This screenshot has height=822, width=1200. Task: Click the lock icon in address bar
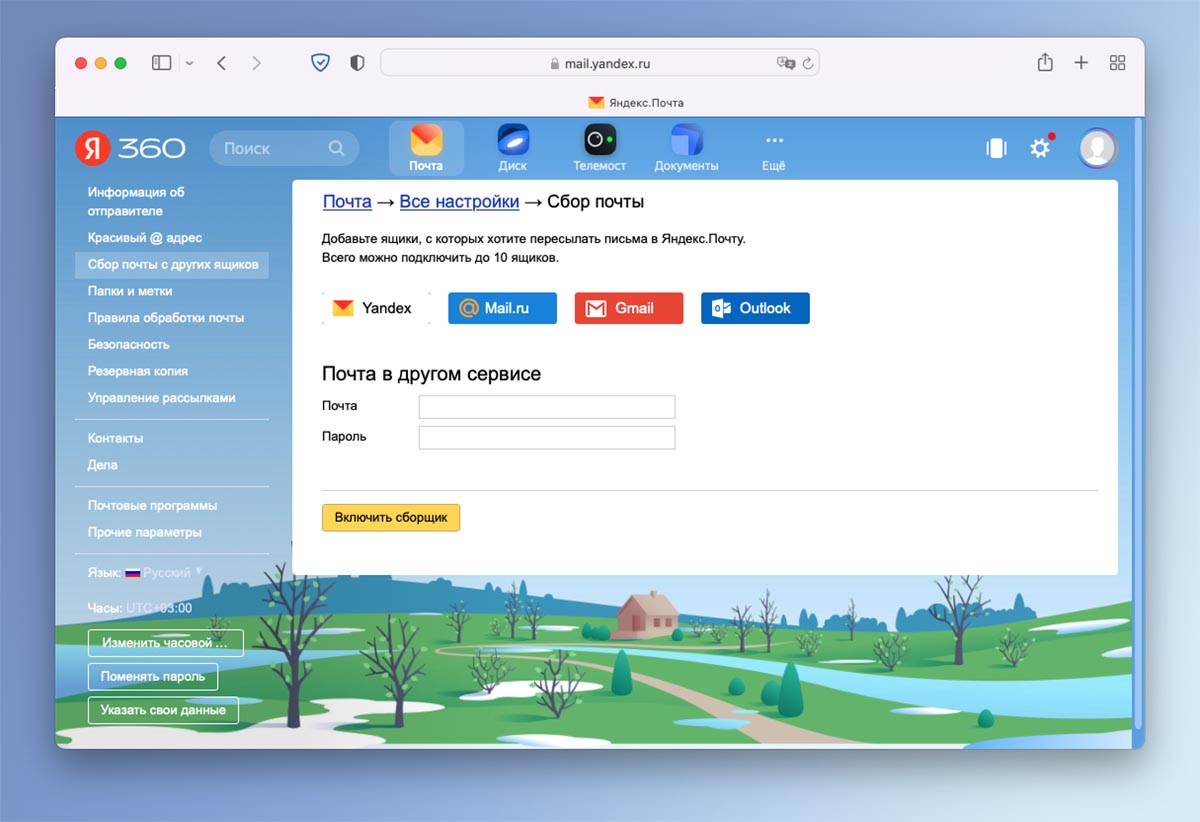coord(555,63)
